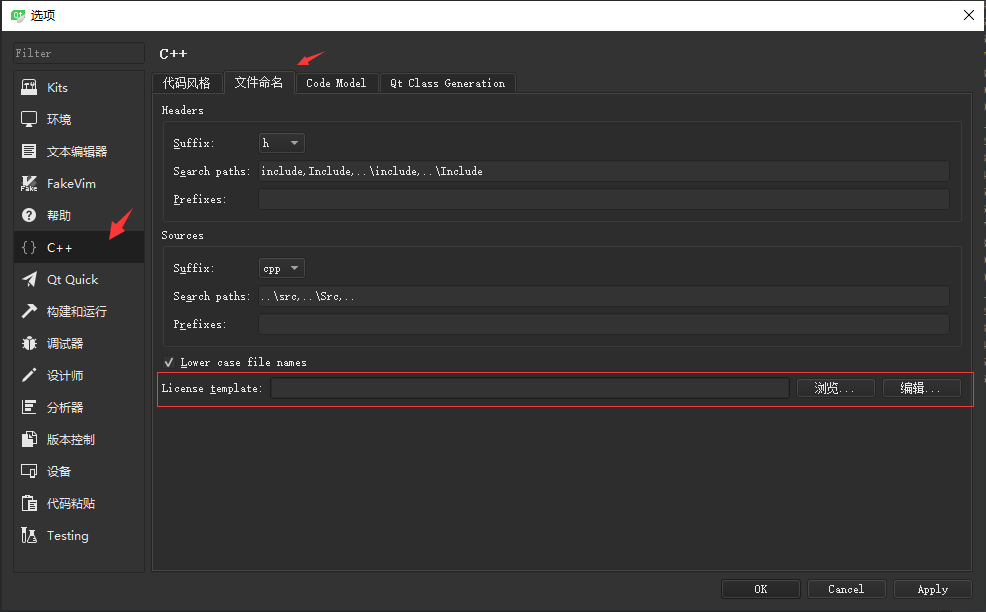The image size is (986, 612).
Task: Open the Qt Quick paper plane icon
Action: click(x=29, y=279)
